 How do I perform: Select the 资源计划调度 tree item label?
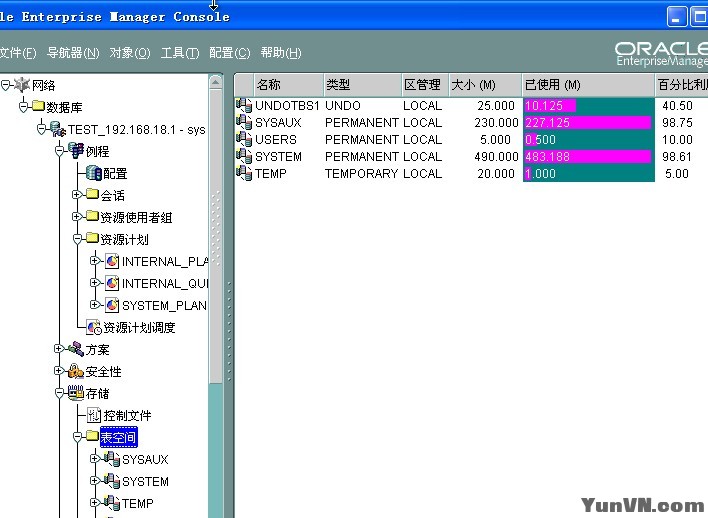(139, 327)
